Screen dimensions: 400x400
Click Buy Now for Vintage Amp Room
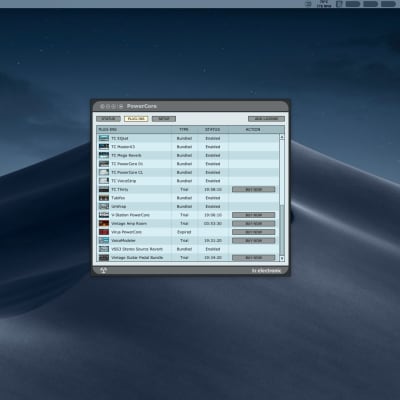point(254,223)
